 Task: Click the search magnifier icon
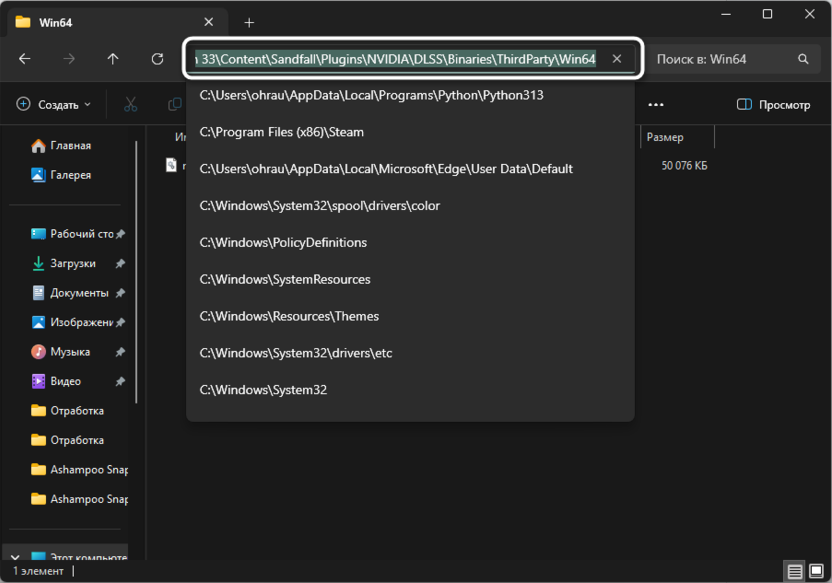pos(803,59)
